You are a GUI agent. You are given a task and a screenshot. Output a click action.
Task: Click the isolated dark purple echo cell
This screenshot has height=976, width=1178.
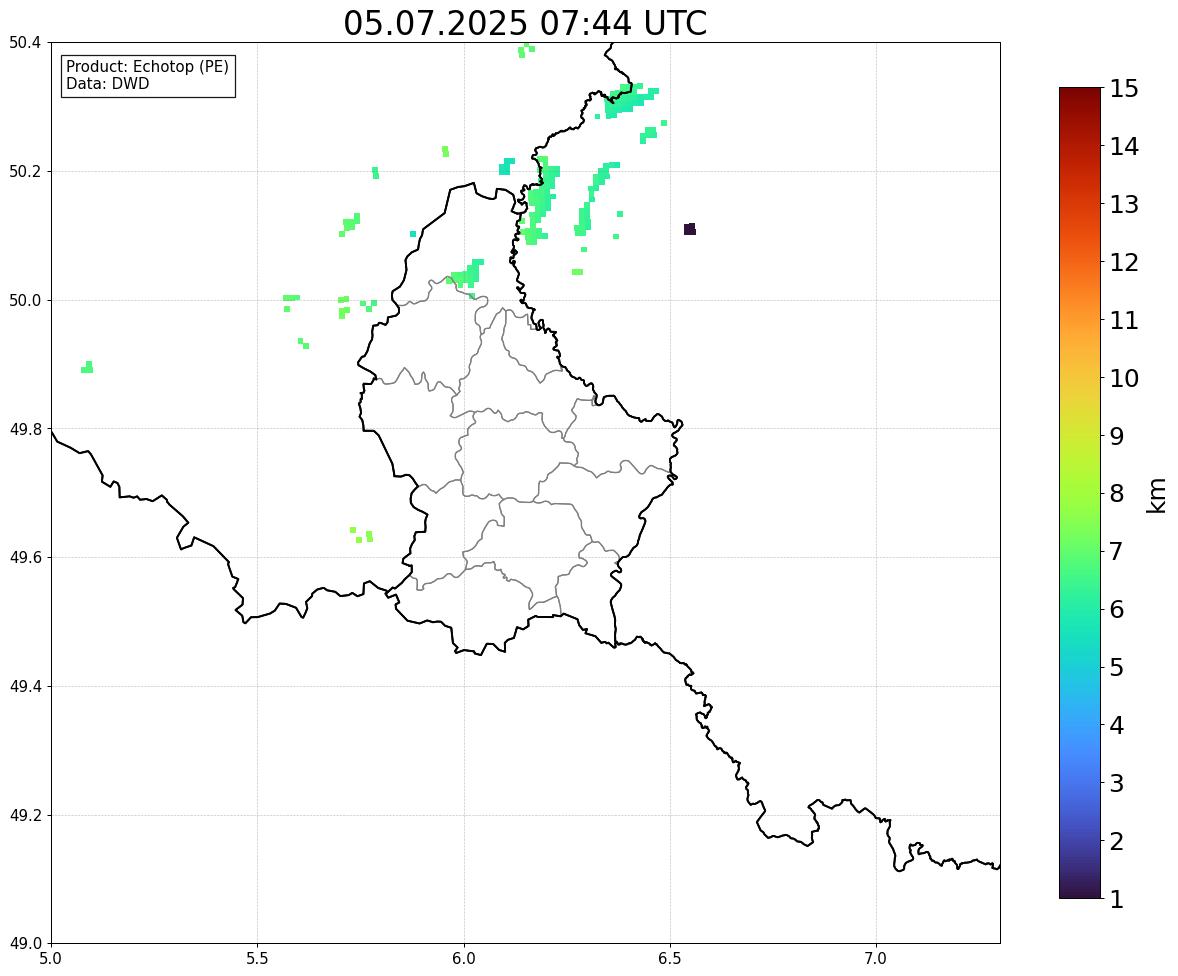coord(690,229)
